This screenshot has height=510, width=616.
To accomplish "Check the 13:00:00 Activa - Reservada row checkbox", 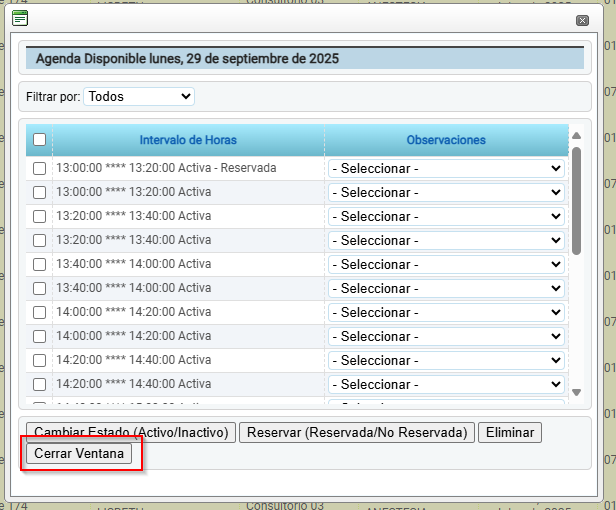I will point(39,168).
